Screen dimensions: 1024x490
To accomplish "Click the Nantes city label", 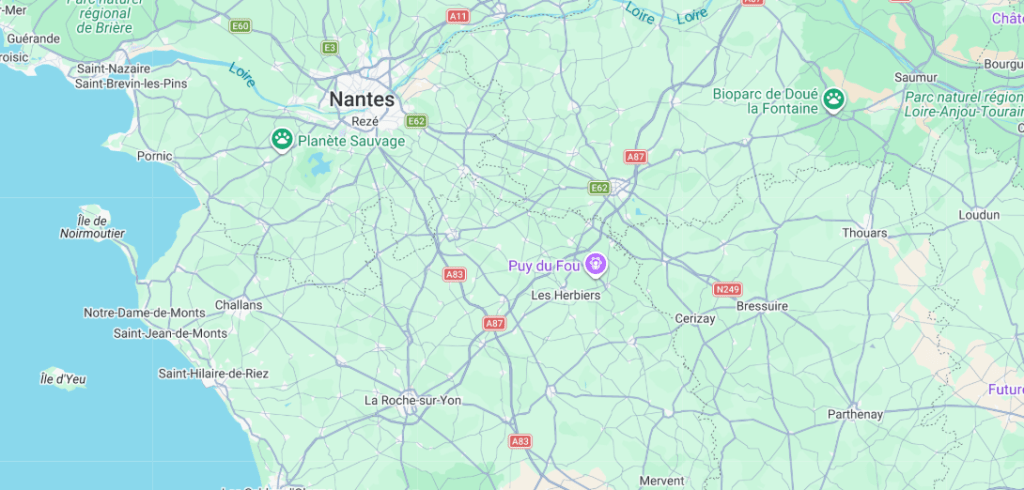I will click(x=362, y=99).
